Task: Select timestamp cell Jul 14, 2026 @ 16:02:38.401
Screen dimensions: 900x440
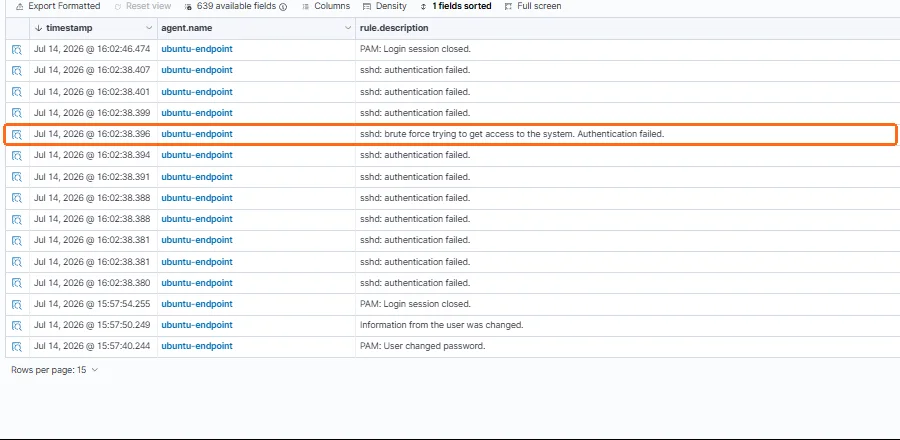Action: coord(94,92)
